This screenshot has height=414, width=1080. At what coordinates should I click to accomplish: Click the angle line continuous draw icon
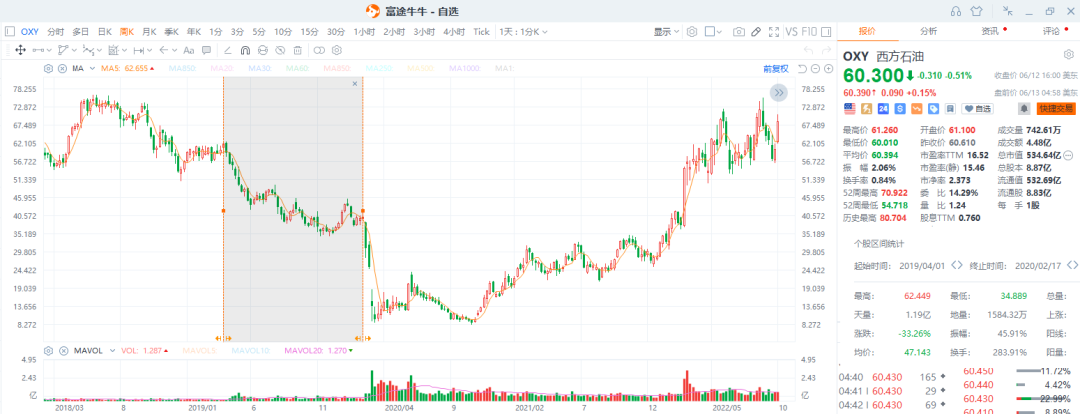227,50
